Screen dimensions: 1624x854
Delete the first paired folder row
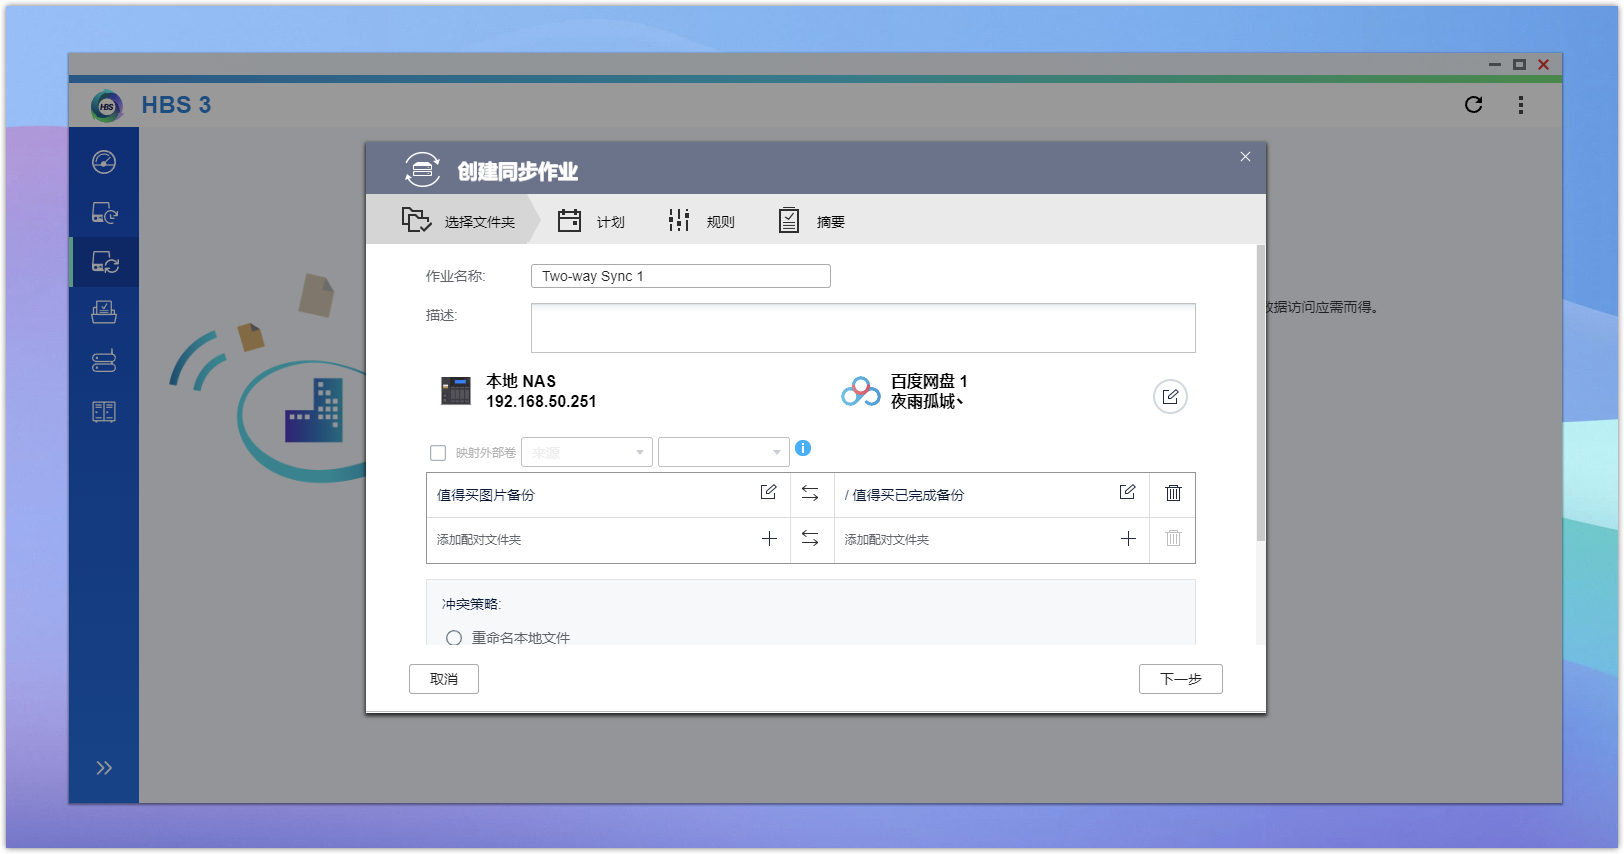(x=1173, y=493)
